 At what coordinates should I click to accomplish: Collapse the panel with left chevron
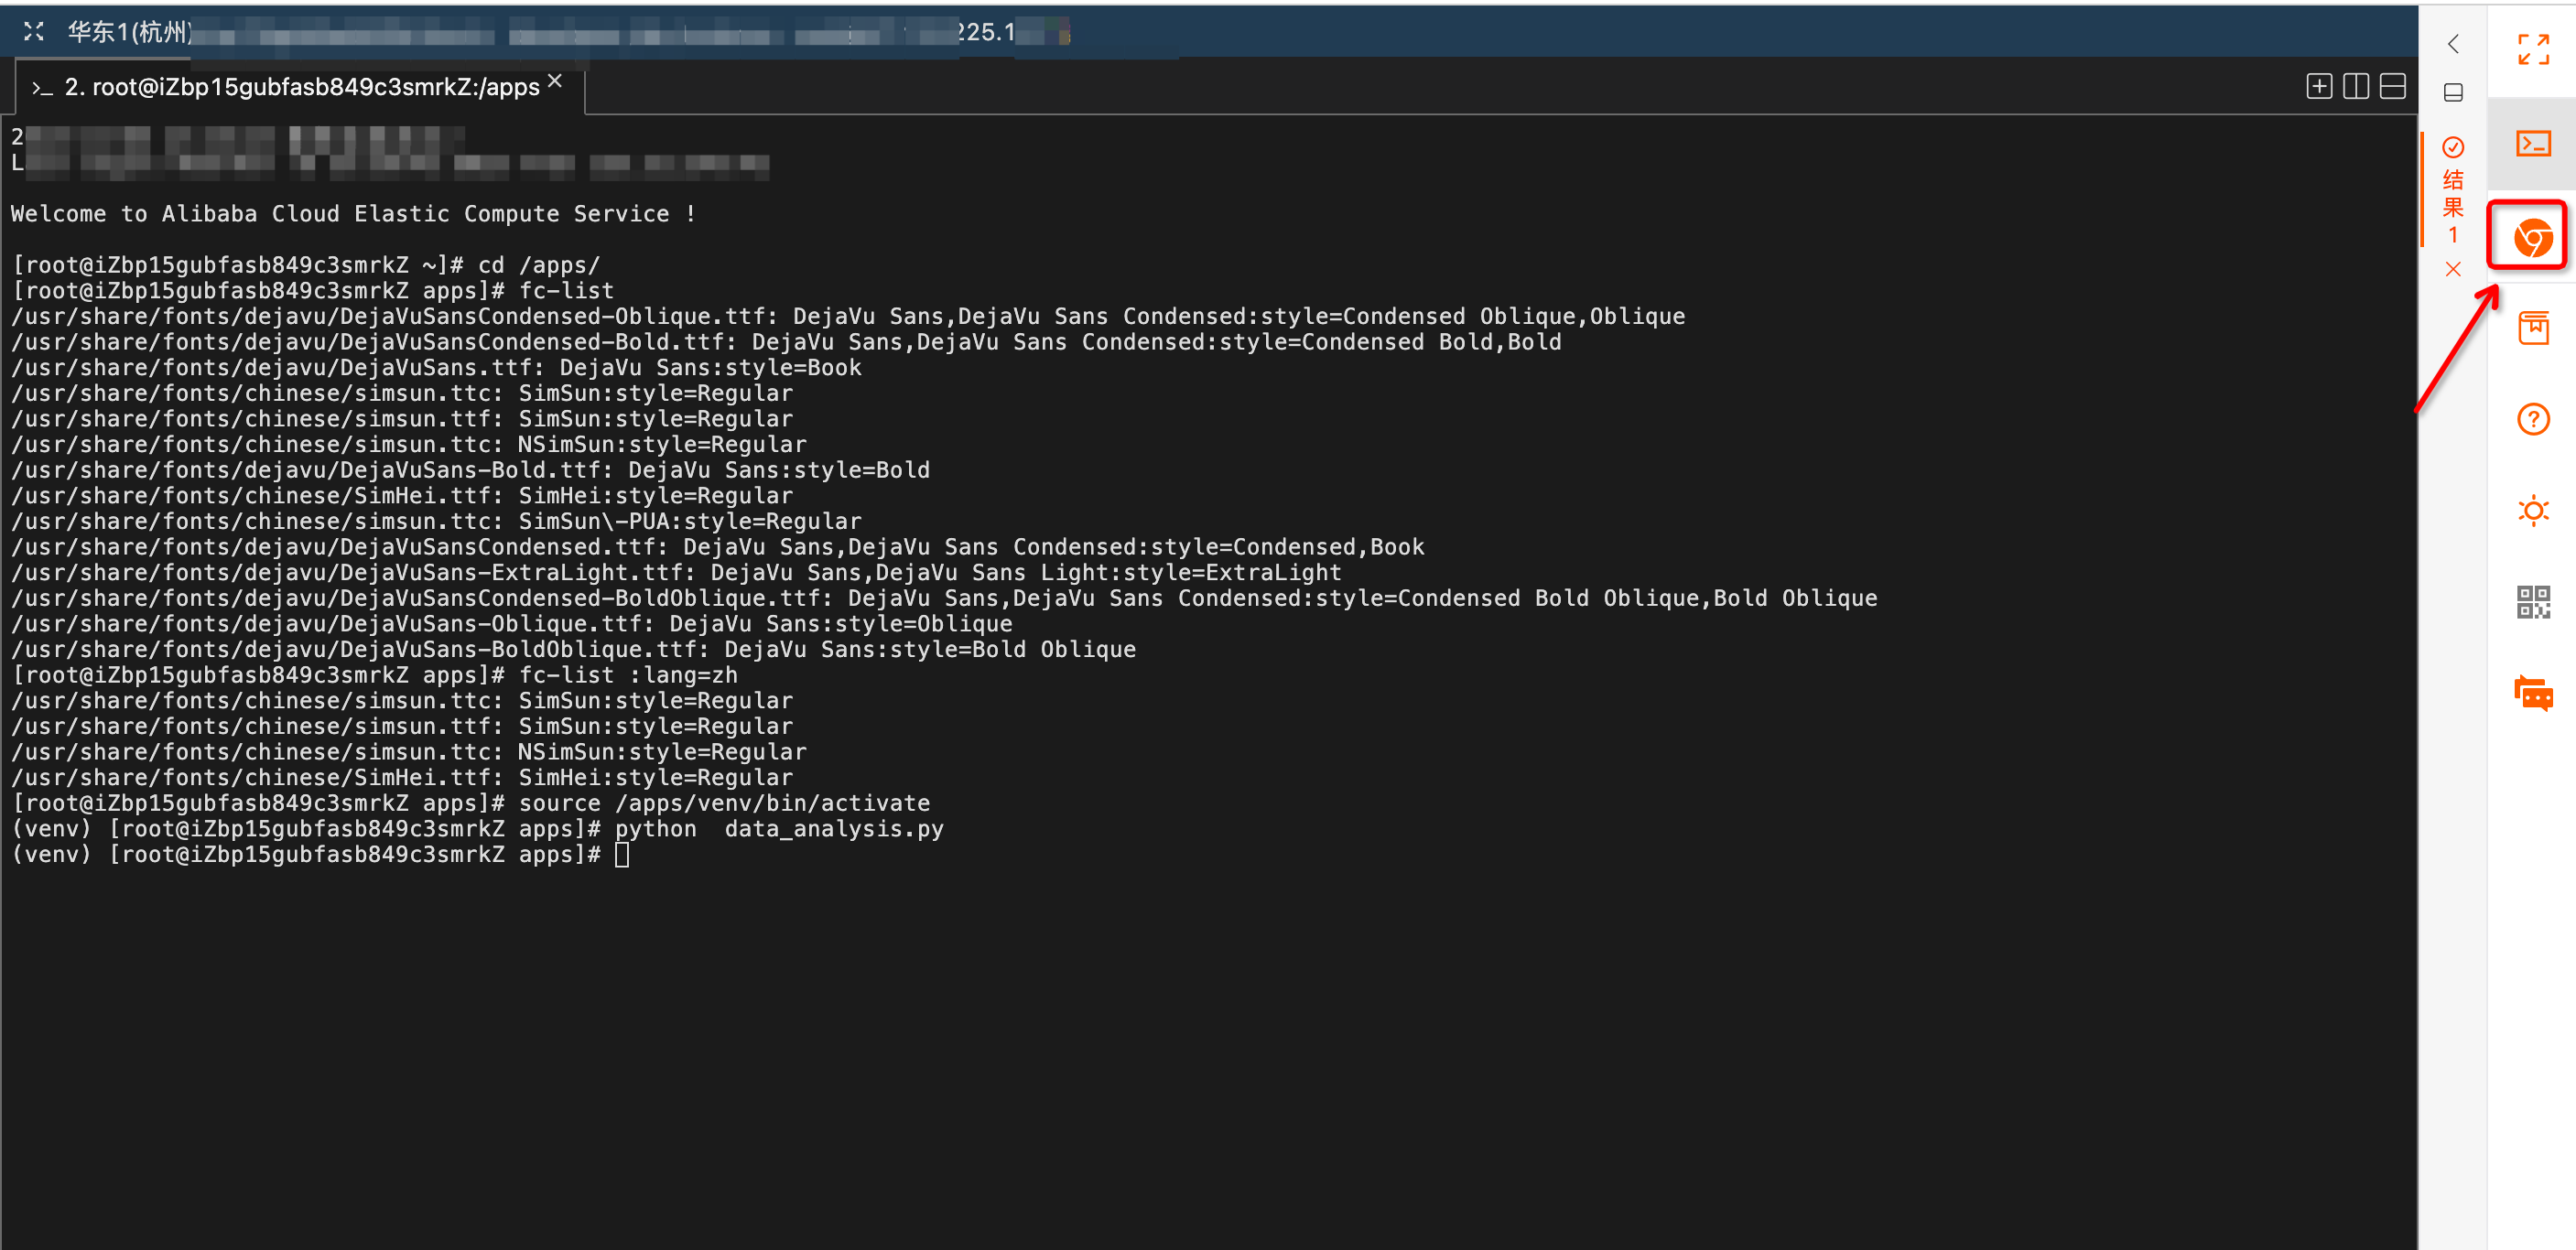(x=2452, y=44)
